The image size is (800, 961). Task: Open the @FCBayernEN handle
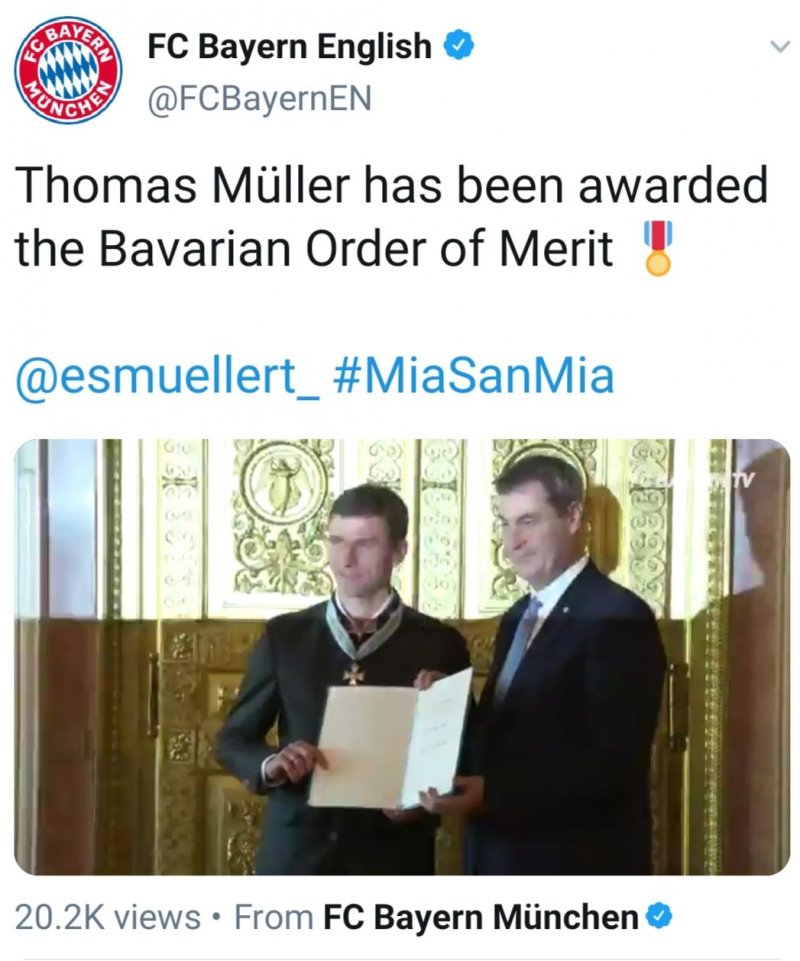259,99
